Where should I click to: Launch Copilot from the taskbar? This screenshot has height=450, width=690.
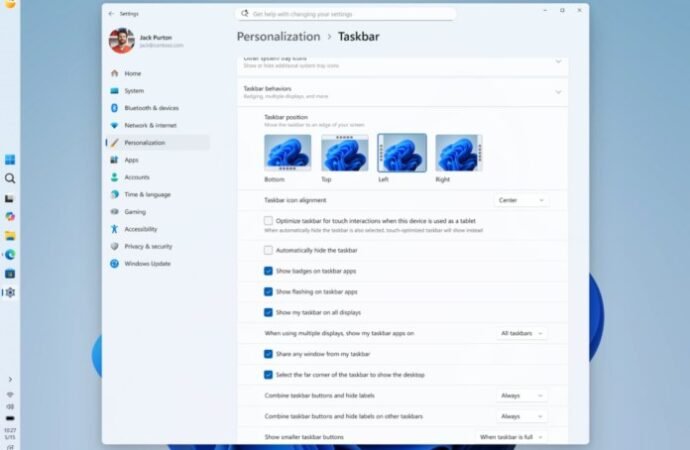[10, 216]
